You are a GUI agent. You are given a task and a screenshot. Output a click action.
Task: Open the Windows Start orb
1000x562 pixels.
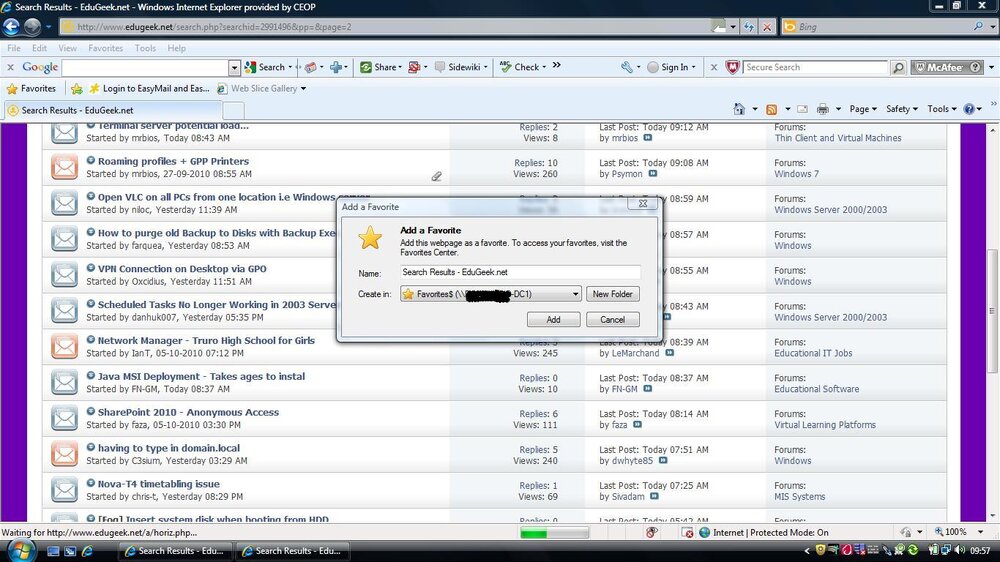coord(20,550)
